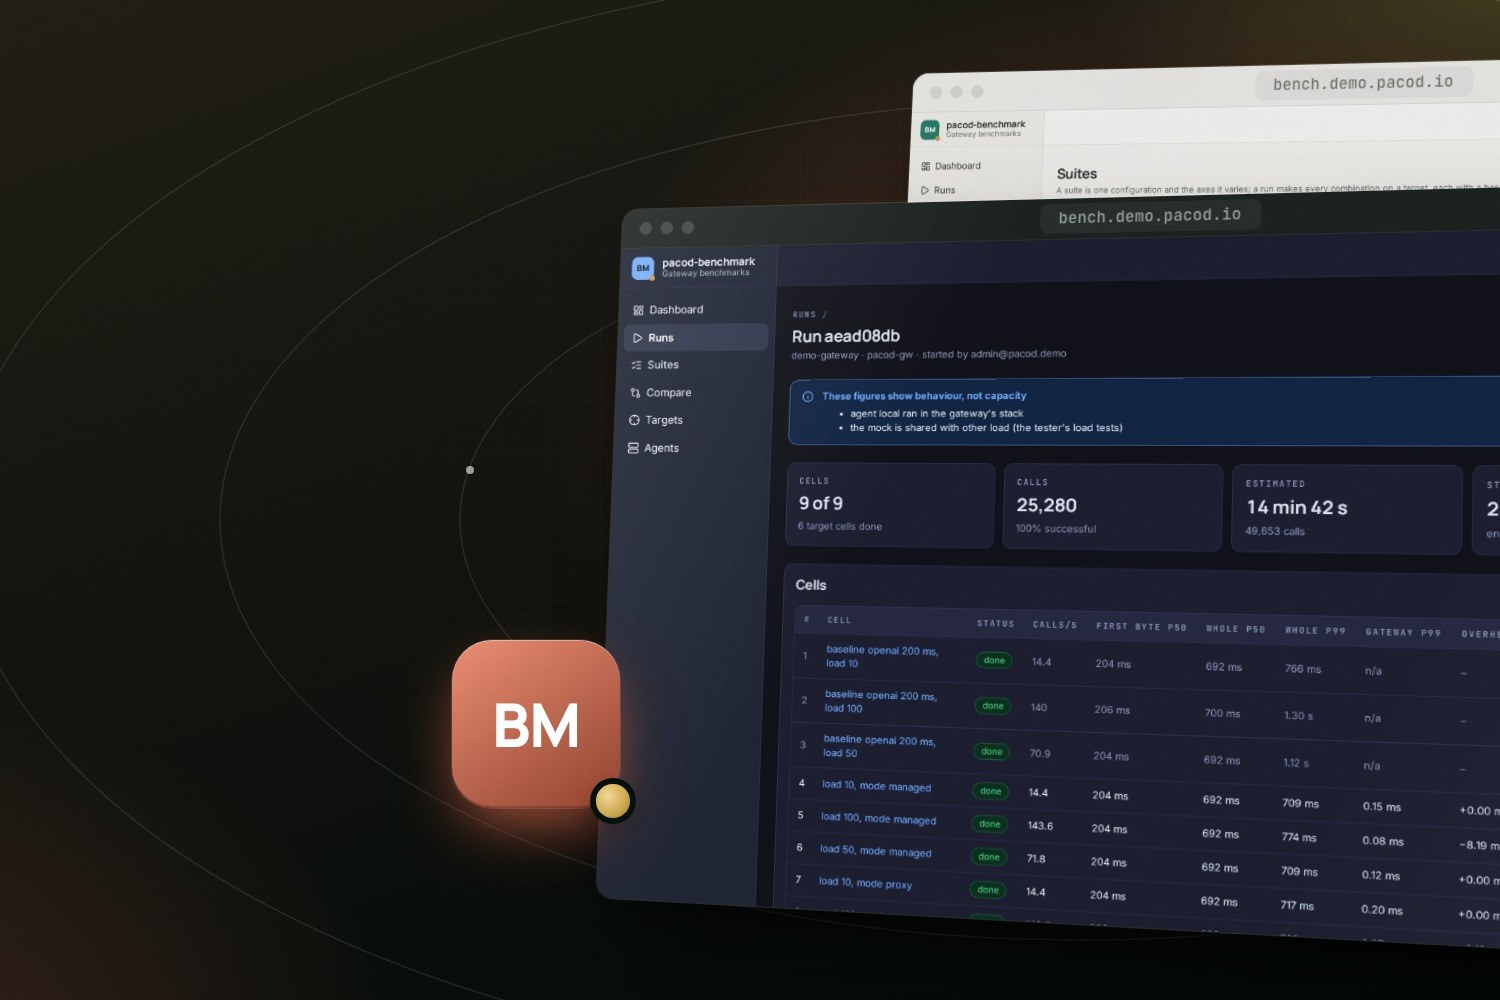Open cell "baseline openai 200 ms, load 50"
The width and height of the screenshot is (1500, 1000).
tap(880, 746)
